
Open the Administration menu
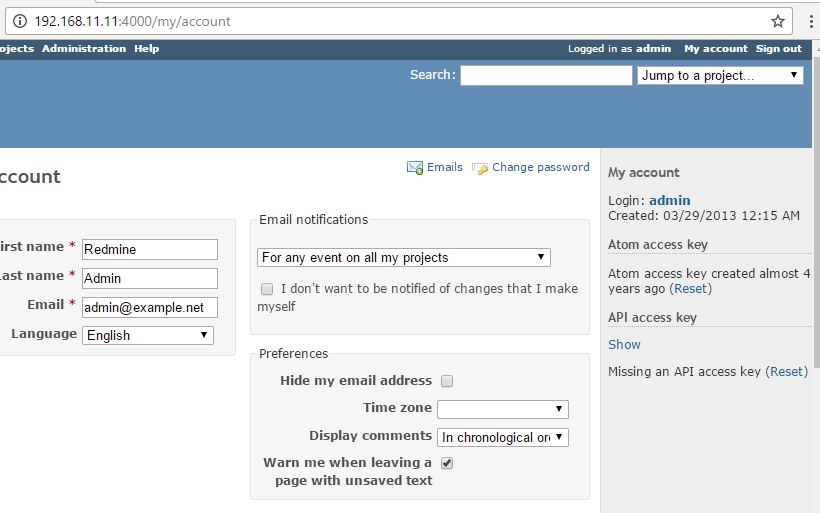pos(84,49)
